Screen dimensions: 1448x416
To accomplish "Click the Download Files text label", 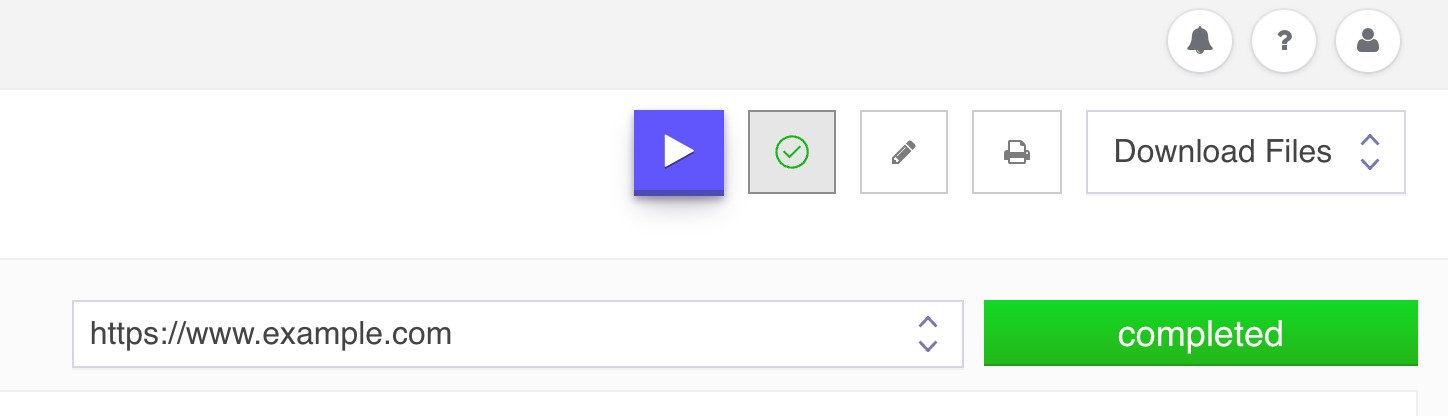I will pyautogui.click(x=1223, y=152).
